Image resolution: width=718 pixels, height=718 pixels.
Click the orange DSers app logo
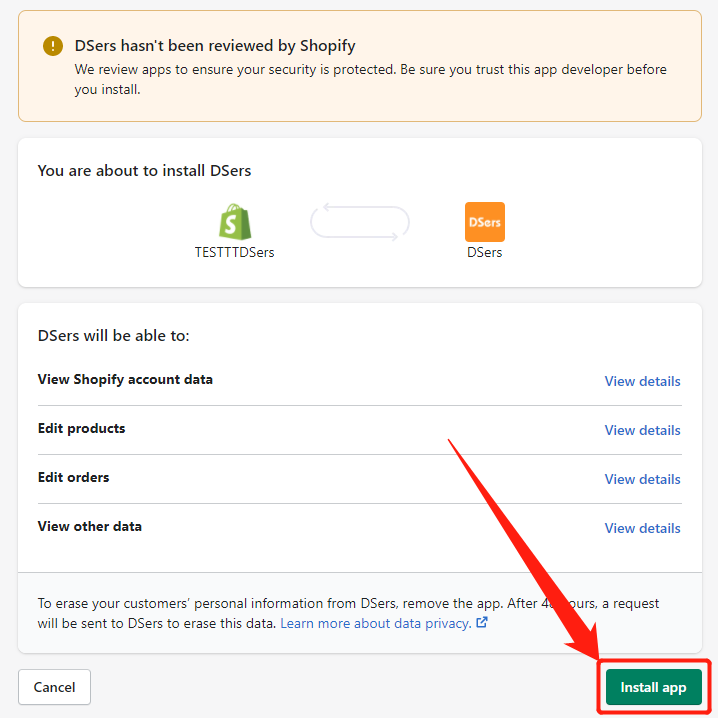(x=484, y=222)
